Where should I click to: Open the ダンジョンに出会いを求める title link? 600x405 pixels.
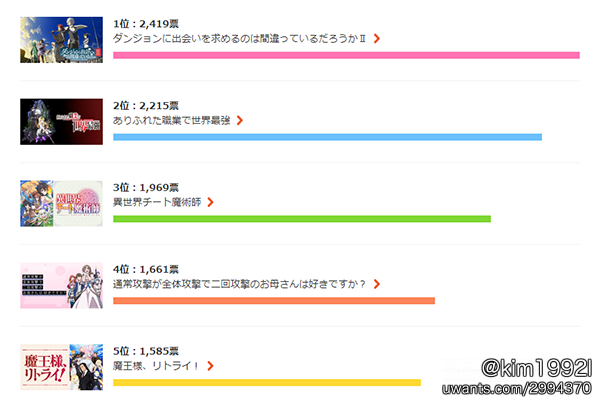(239, 39)
